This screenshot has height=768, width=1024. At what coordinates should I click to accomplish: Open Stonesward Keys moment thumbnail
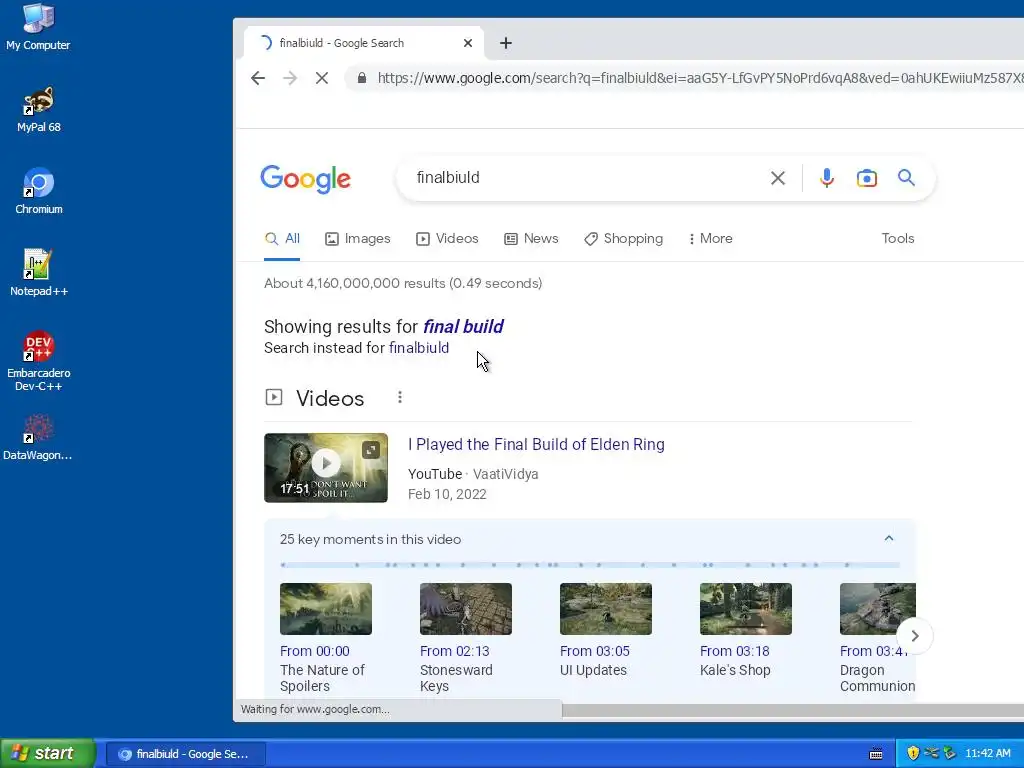coord(466,609)
